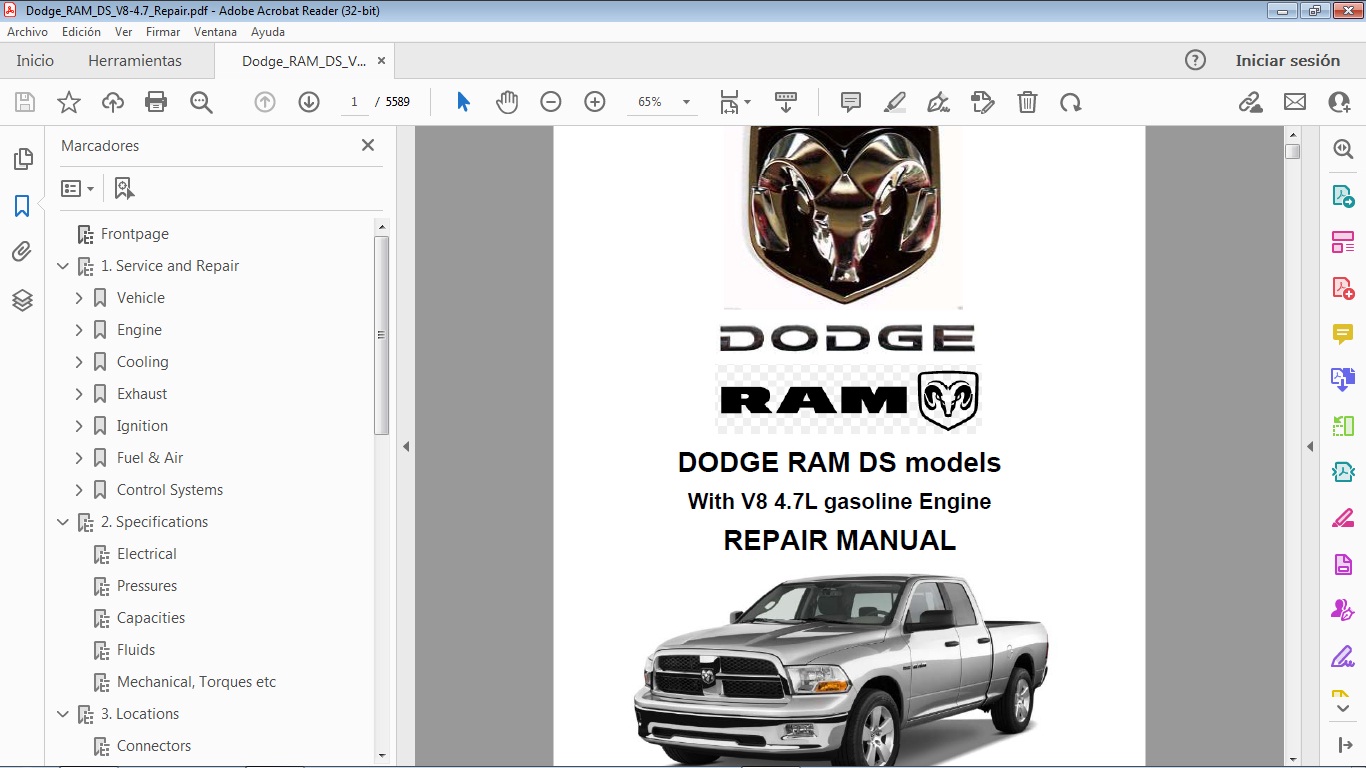Viewport: 1366px width, 768px height.
Task: Switch to the Inicio tab
Action: click(35, 61)
